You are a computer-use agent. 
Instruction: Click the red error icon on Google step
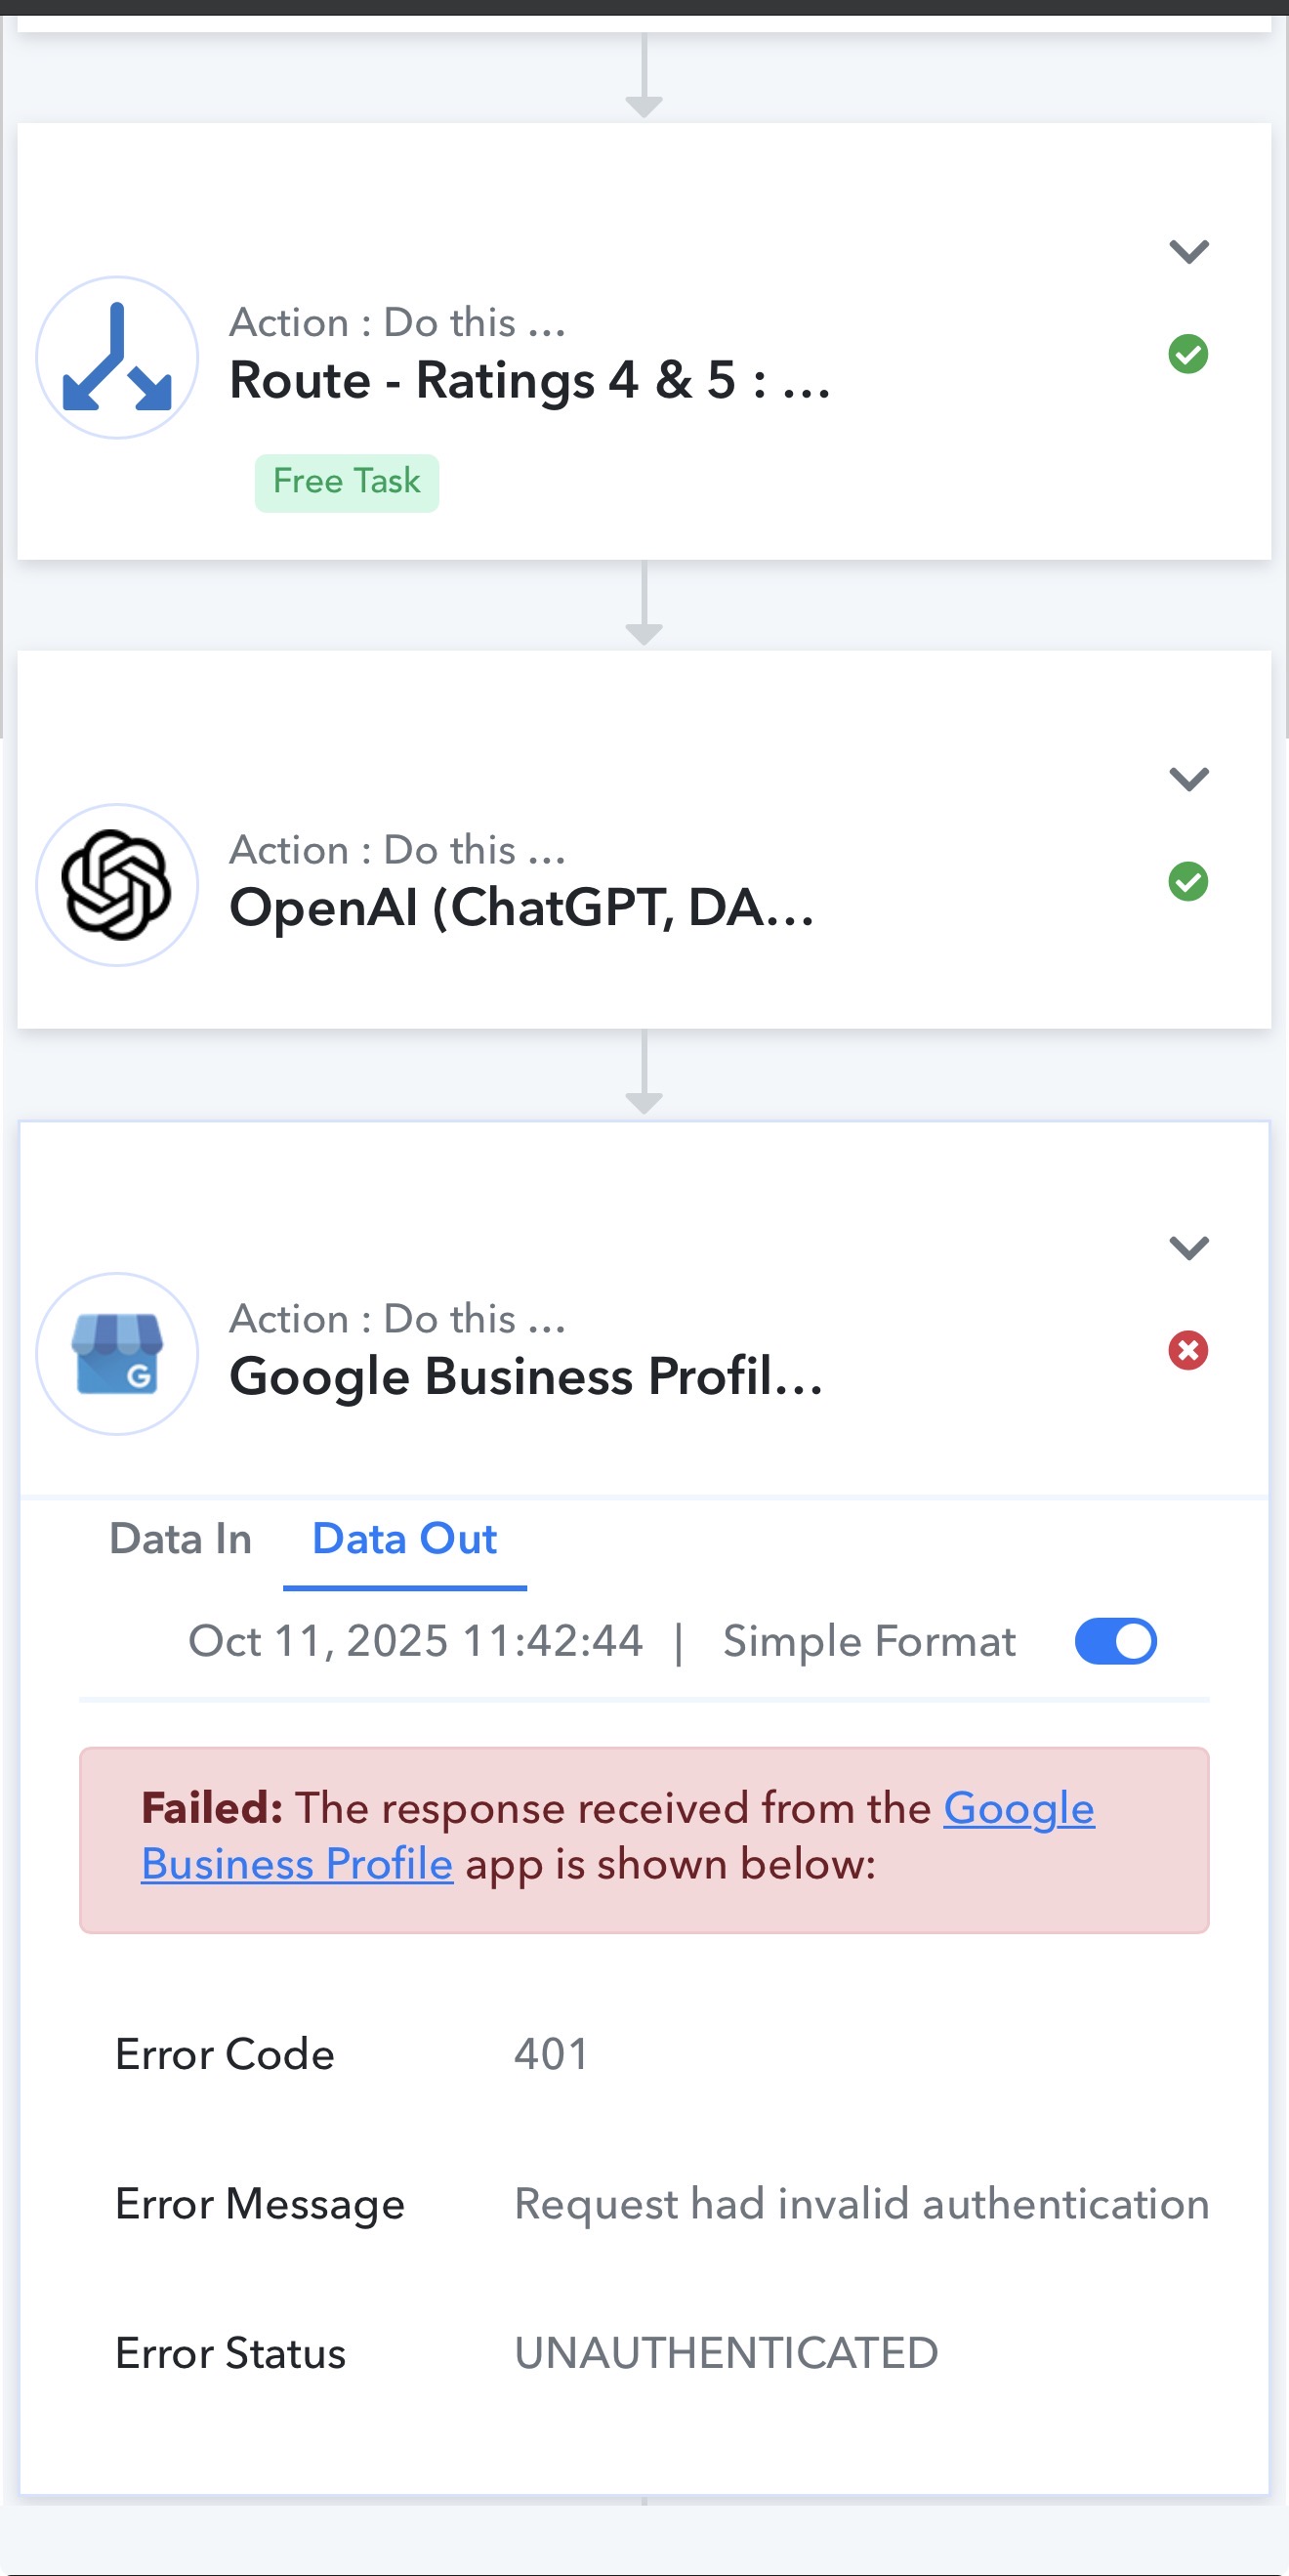(x=1188, y=1351)
